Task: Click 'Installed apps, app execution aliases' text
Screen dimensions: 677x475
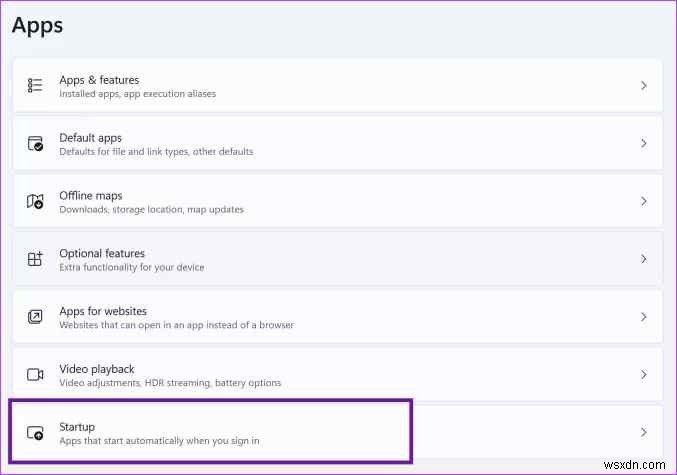Action: [x=137, y=94]
